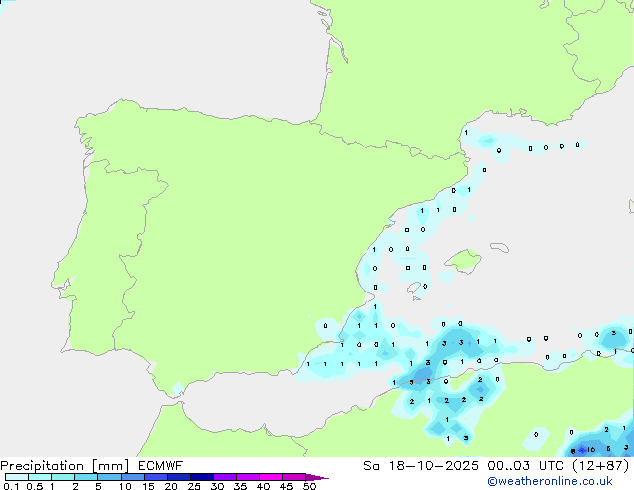The width and height of the screenshot is (634, 490).
Task: Click the legend label '20'
Action: click(171, 486)
